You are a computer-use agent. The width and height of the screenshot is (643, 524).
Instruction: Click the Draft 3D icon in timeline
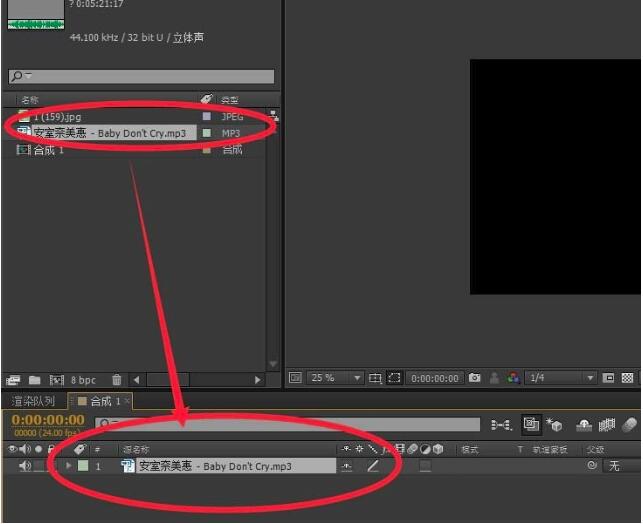point(554,425)
